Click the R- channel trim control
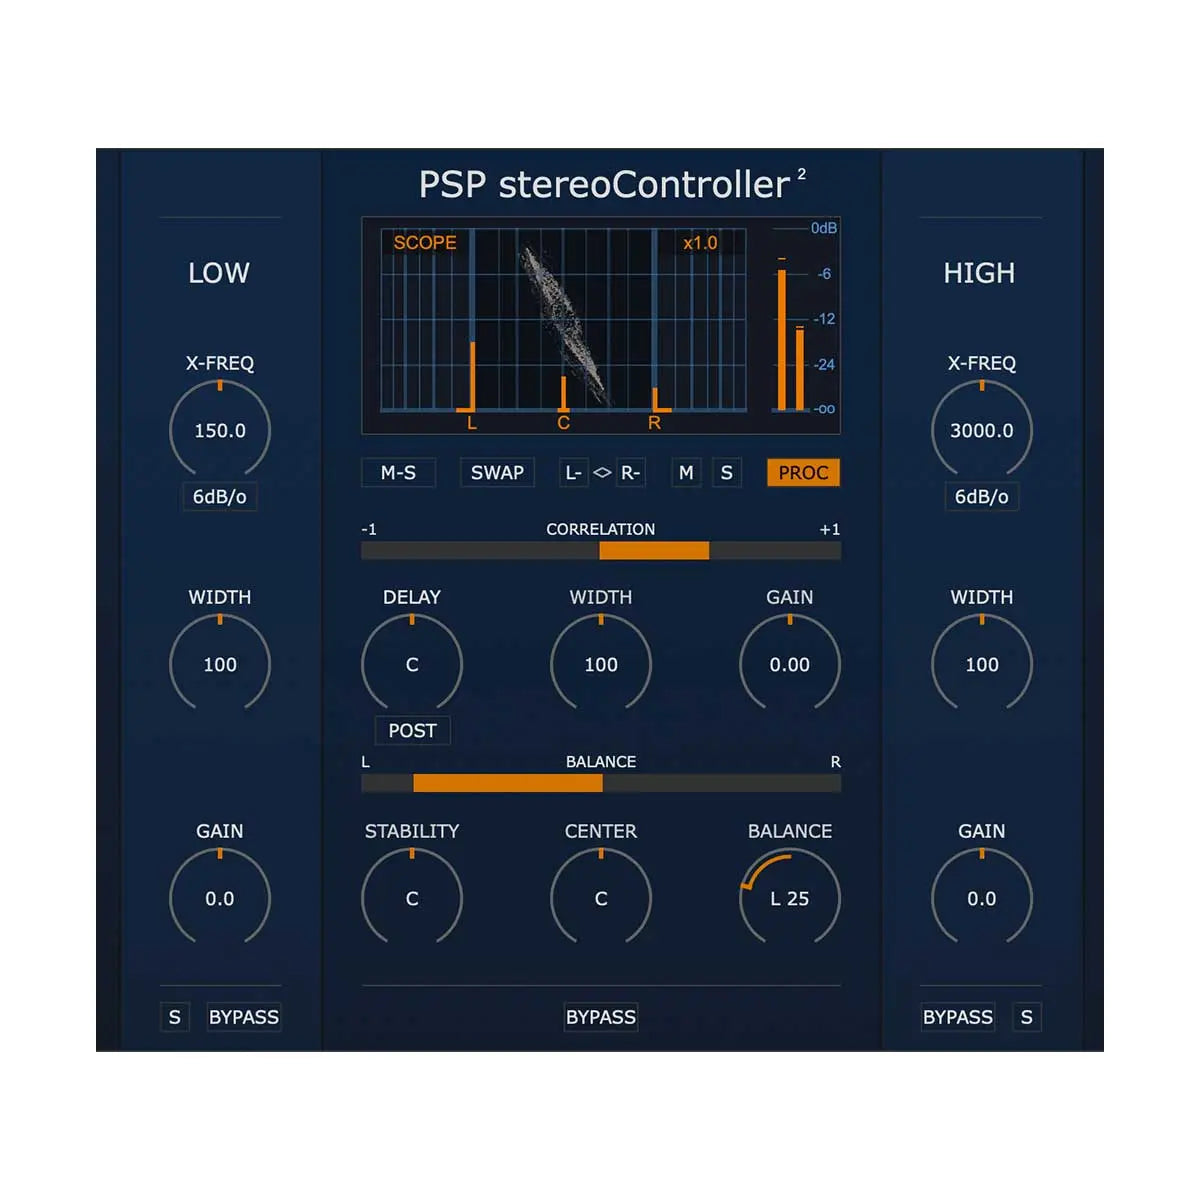1200x1200 pixels. [x=628, y=473]
